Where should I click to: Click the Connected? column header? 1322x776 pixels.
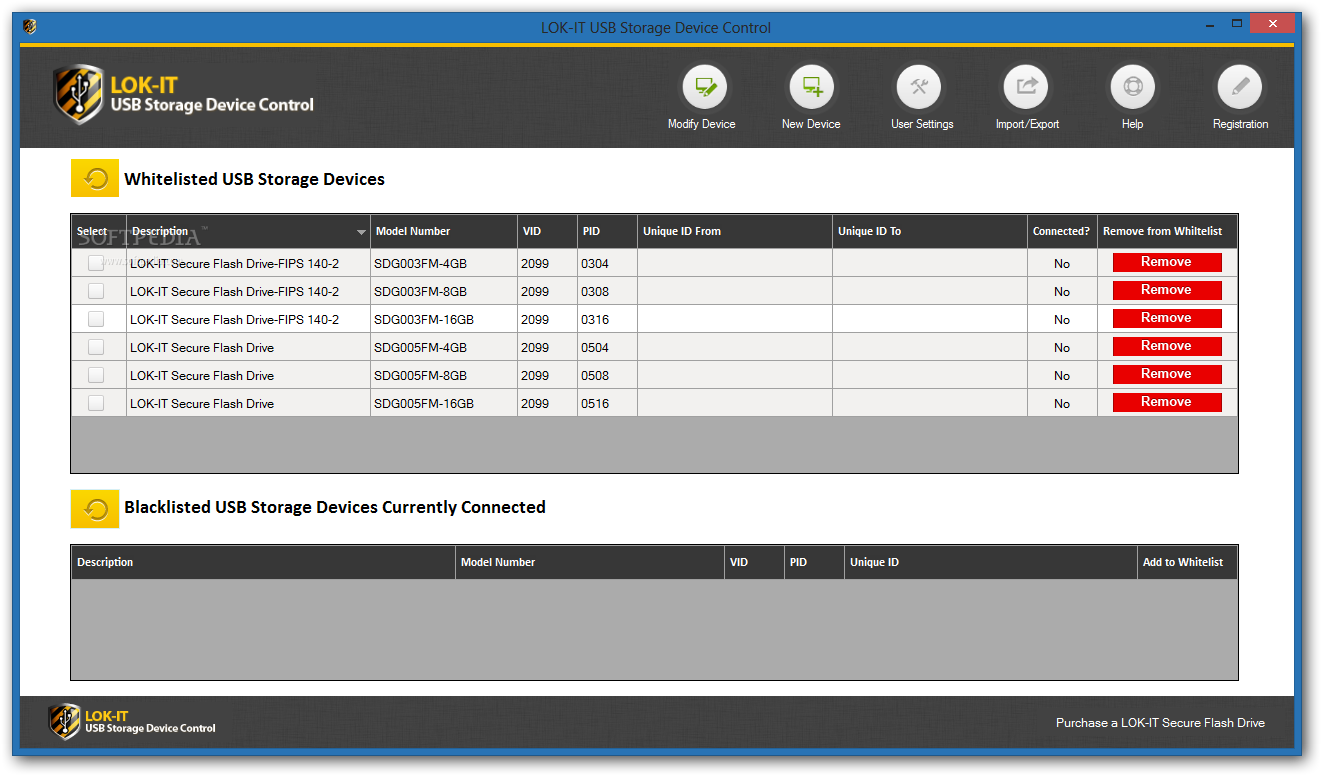coord(1062,231)
